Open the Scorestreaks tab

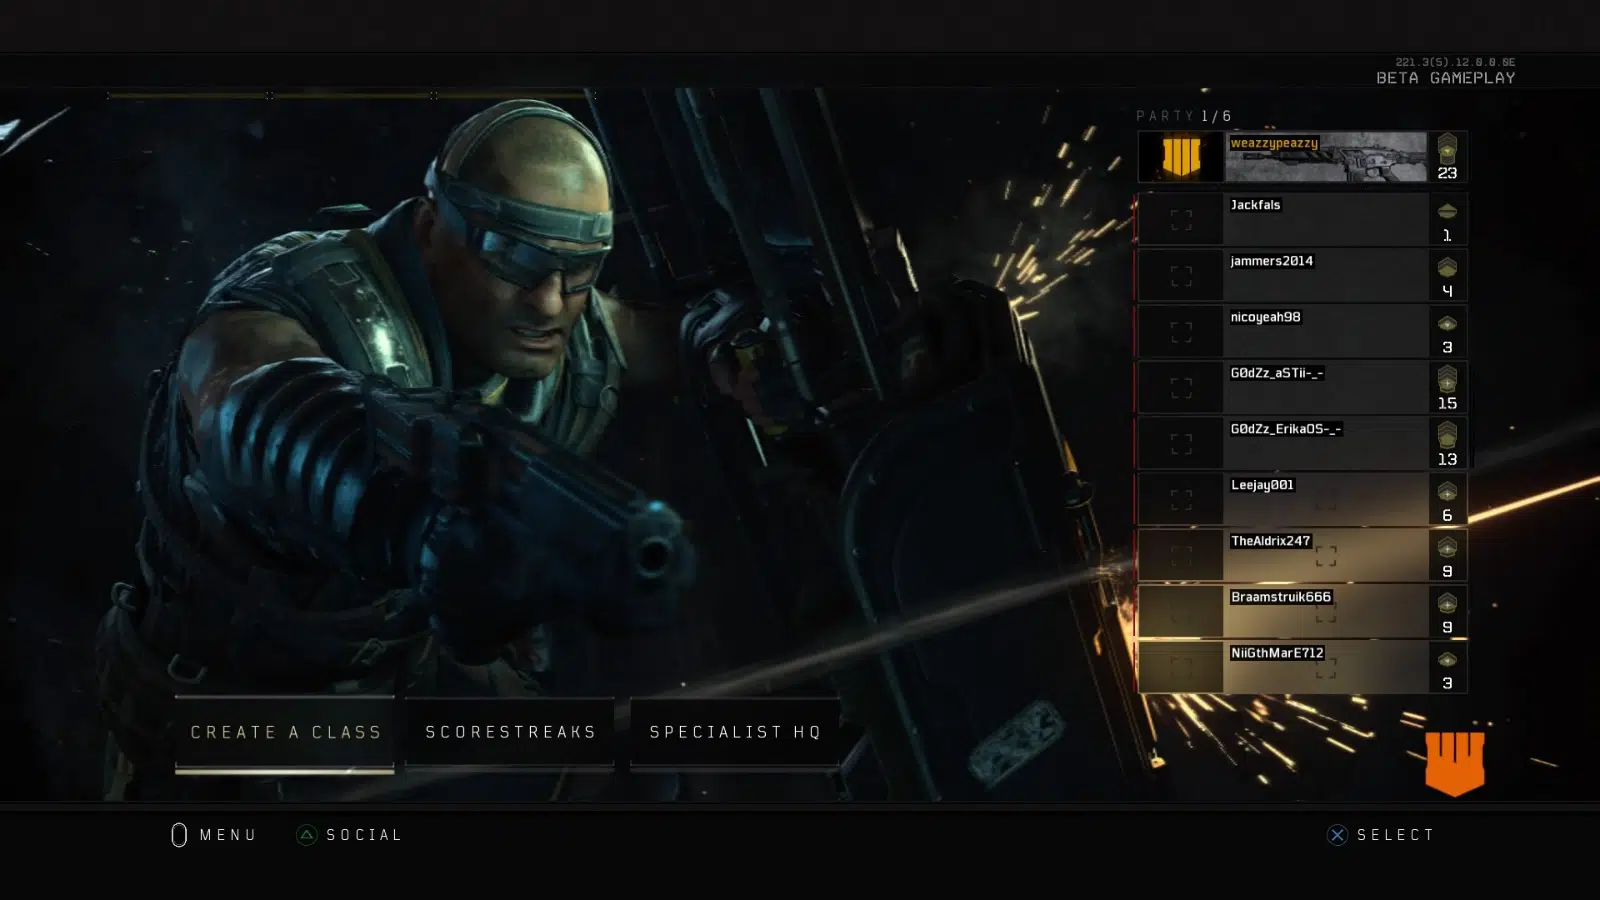click(x=510, y=732)
